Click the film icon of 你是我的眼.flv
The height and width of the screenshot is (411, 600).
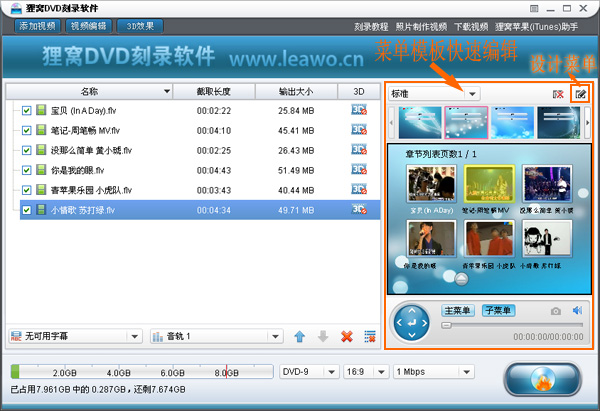coord(41,170)
